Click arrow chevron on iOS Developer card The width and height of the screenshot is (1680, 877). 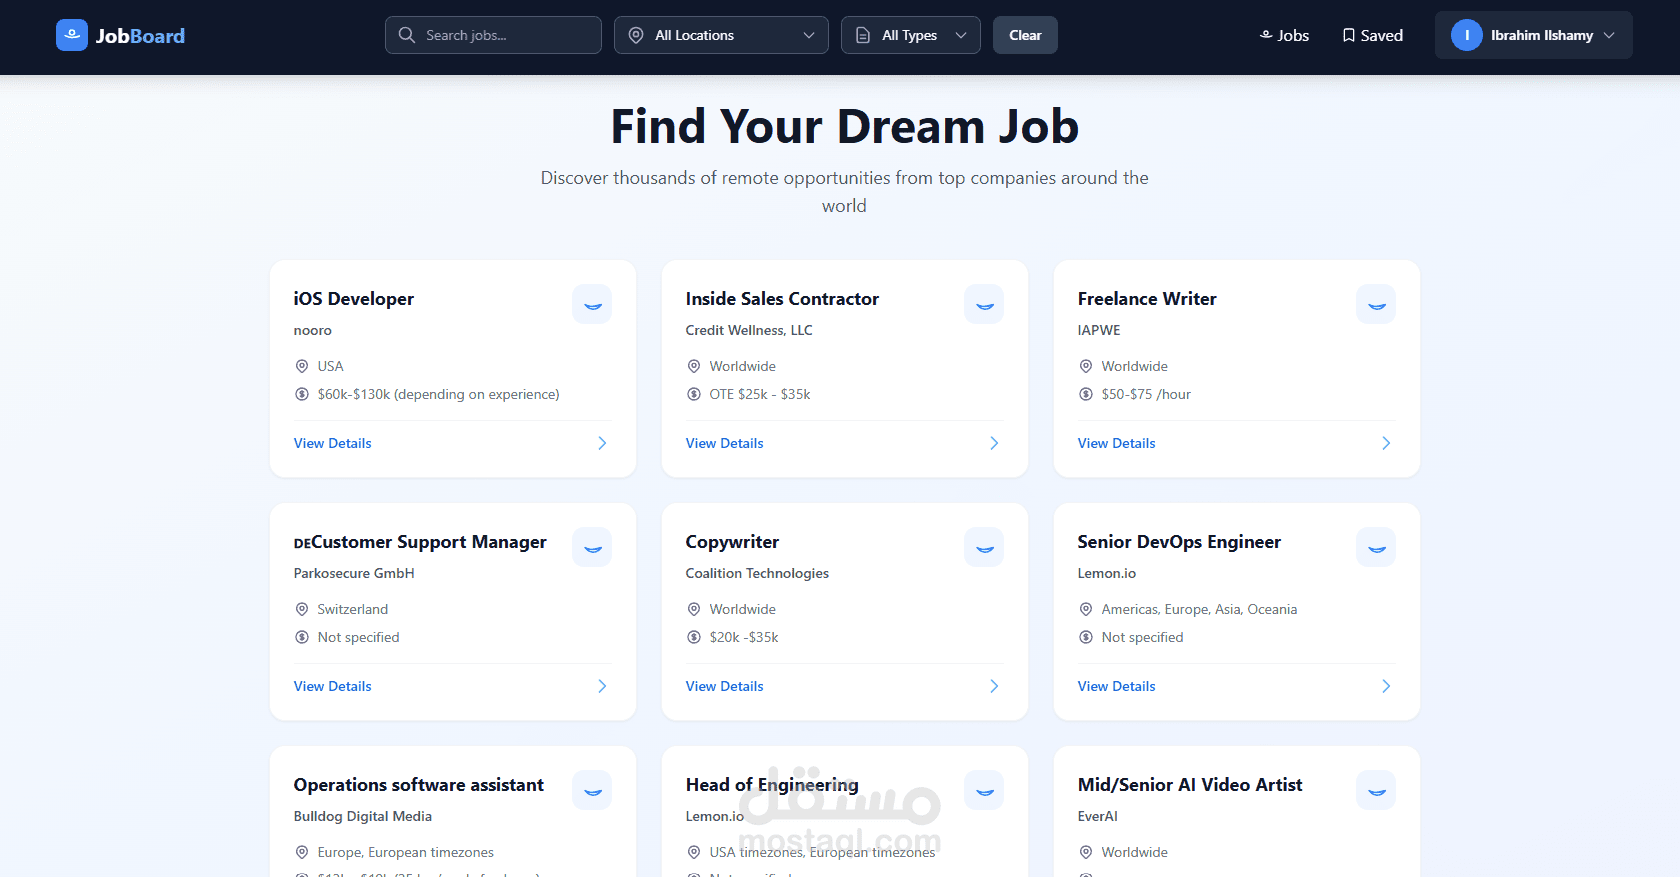click(602, 443)
